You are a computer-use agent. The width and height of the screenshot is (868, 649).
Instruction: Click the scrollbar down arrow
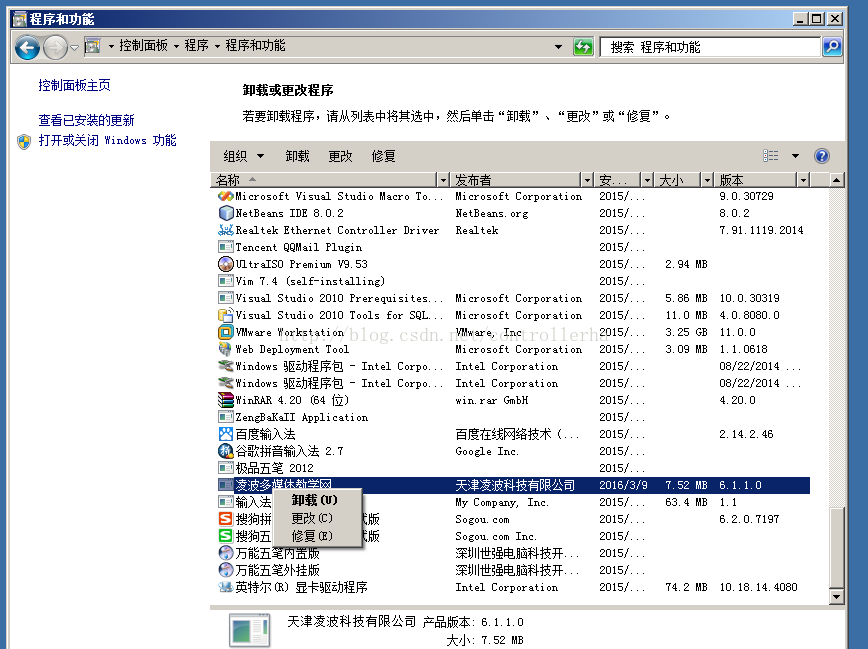pyautogui.click(x=836, y=597)
